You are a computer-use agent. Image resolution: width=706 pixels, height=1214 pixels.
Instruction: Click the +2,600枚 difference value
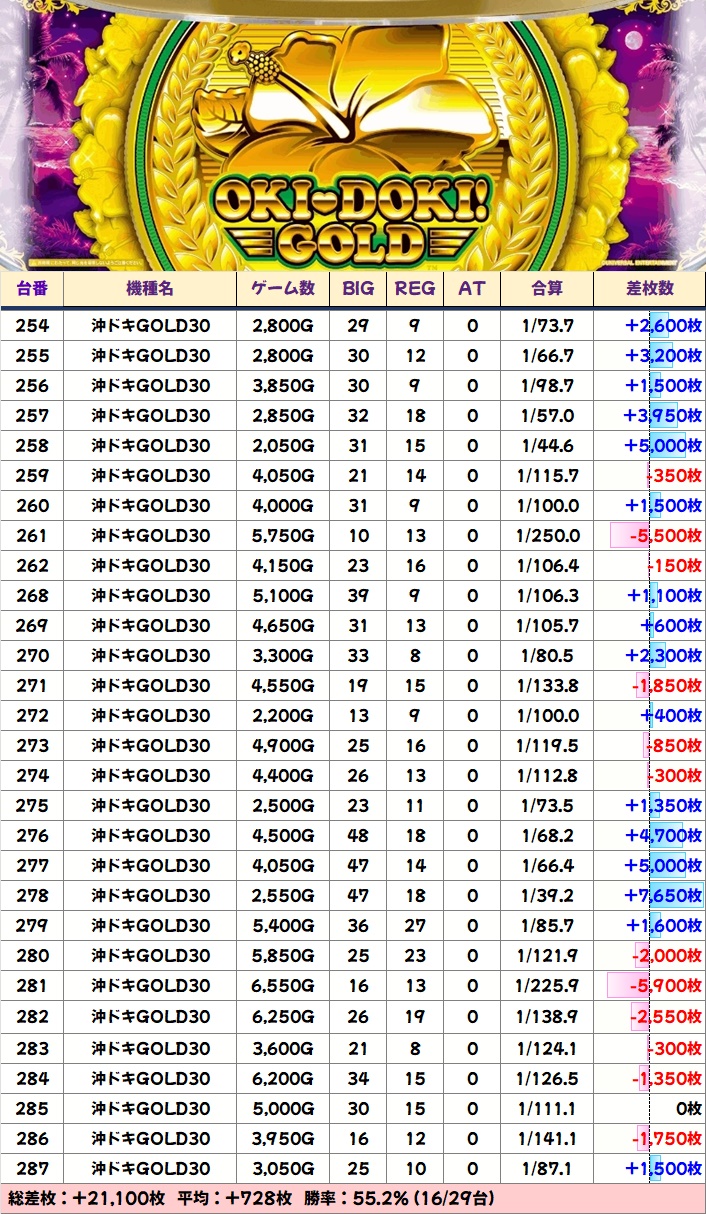[x=662, y=326]
